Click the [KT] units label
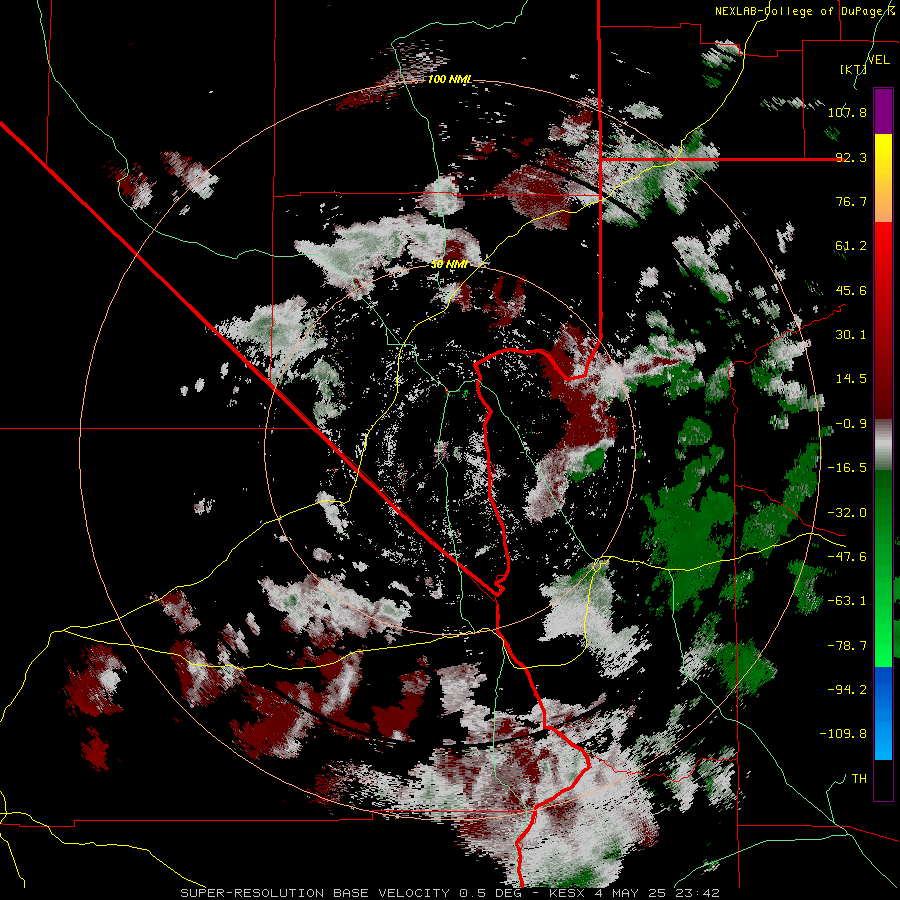The height and width of the screenshot is (900, 900). click(x=853, y=69)
